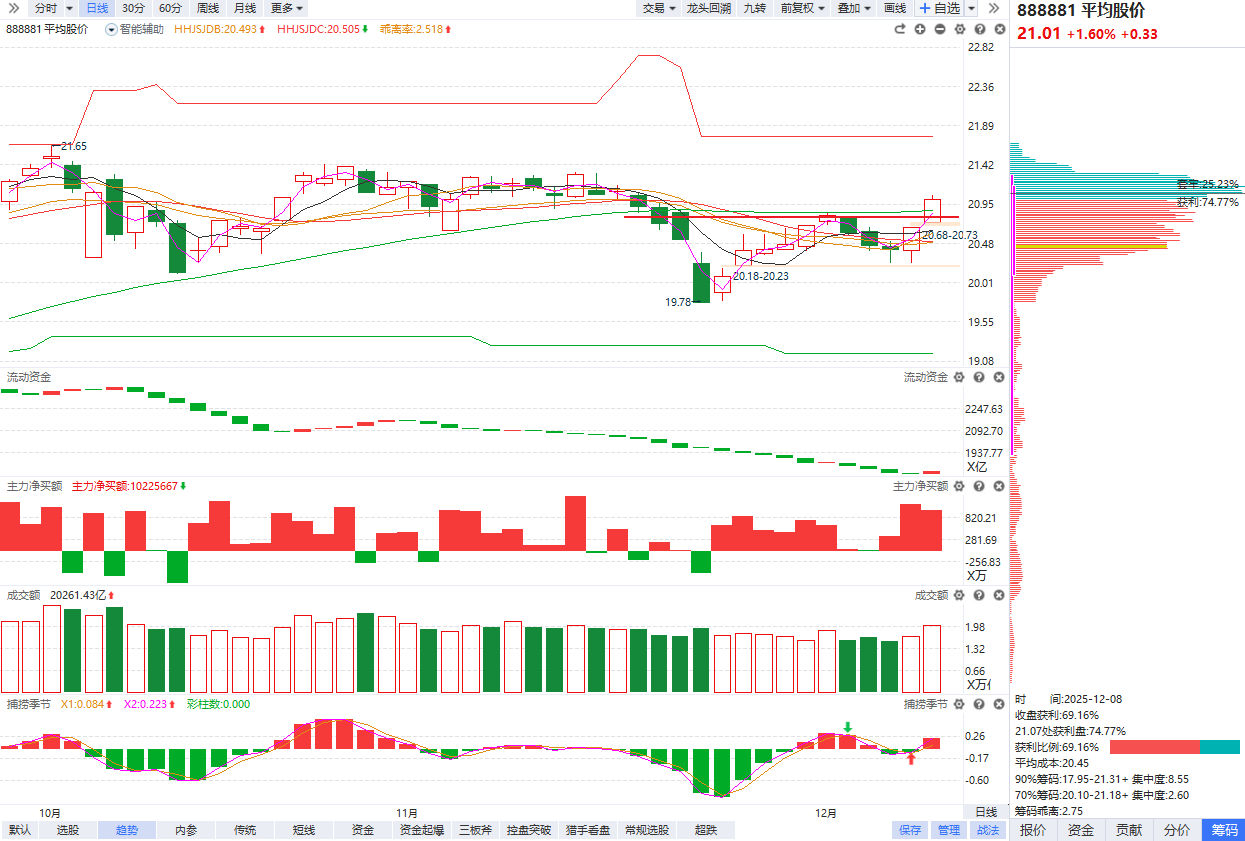1245x841 pixels.
Task: Toggle the 九转 indicator overlay
Action: [x=754, y=8]
